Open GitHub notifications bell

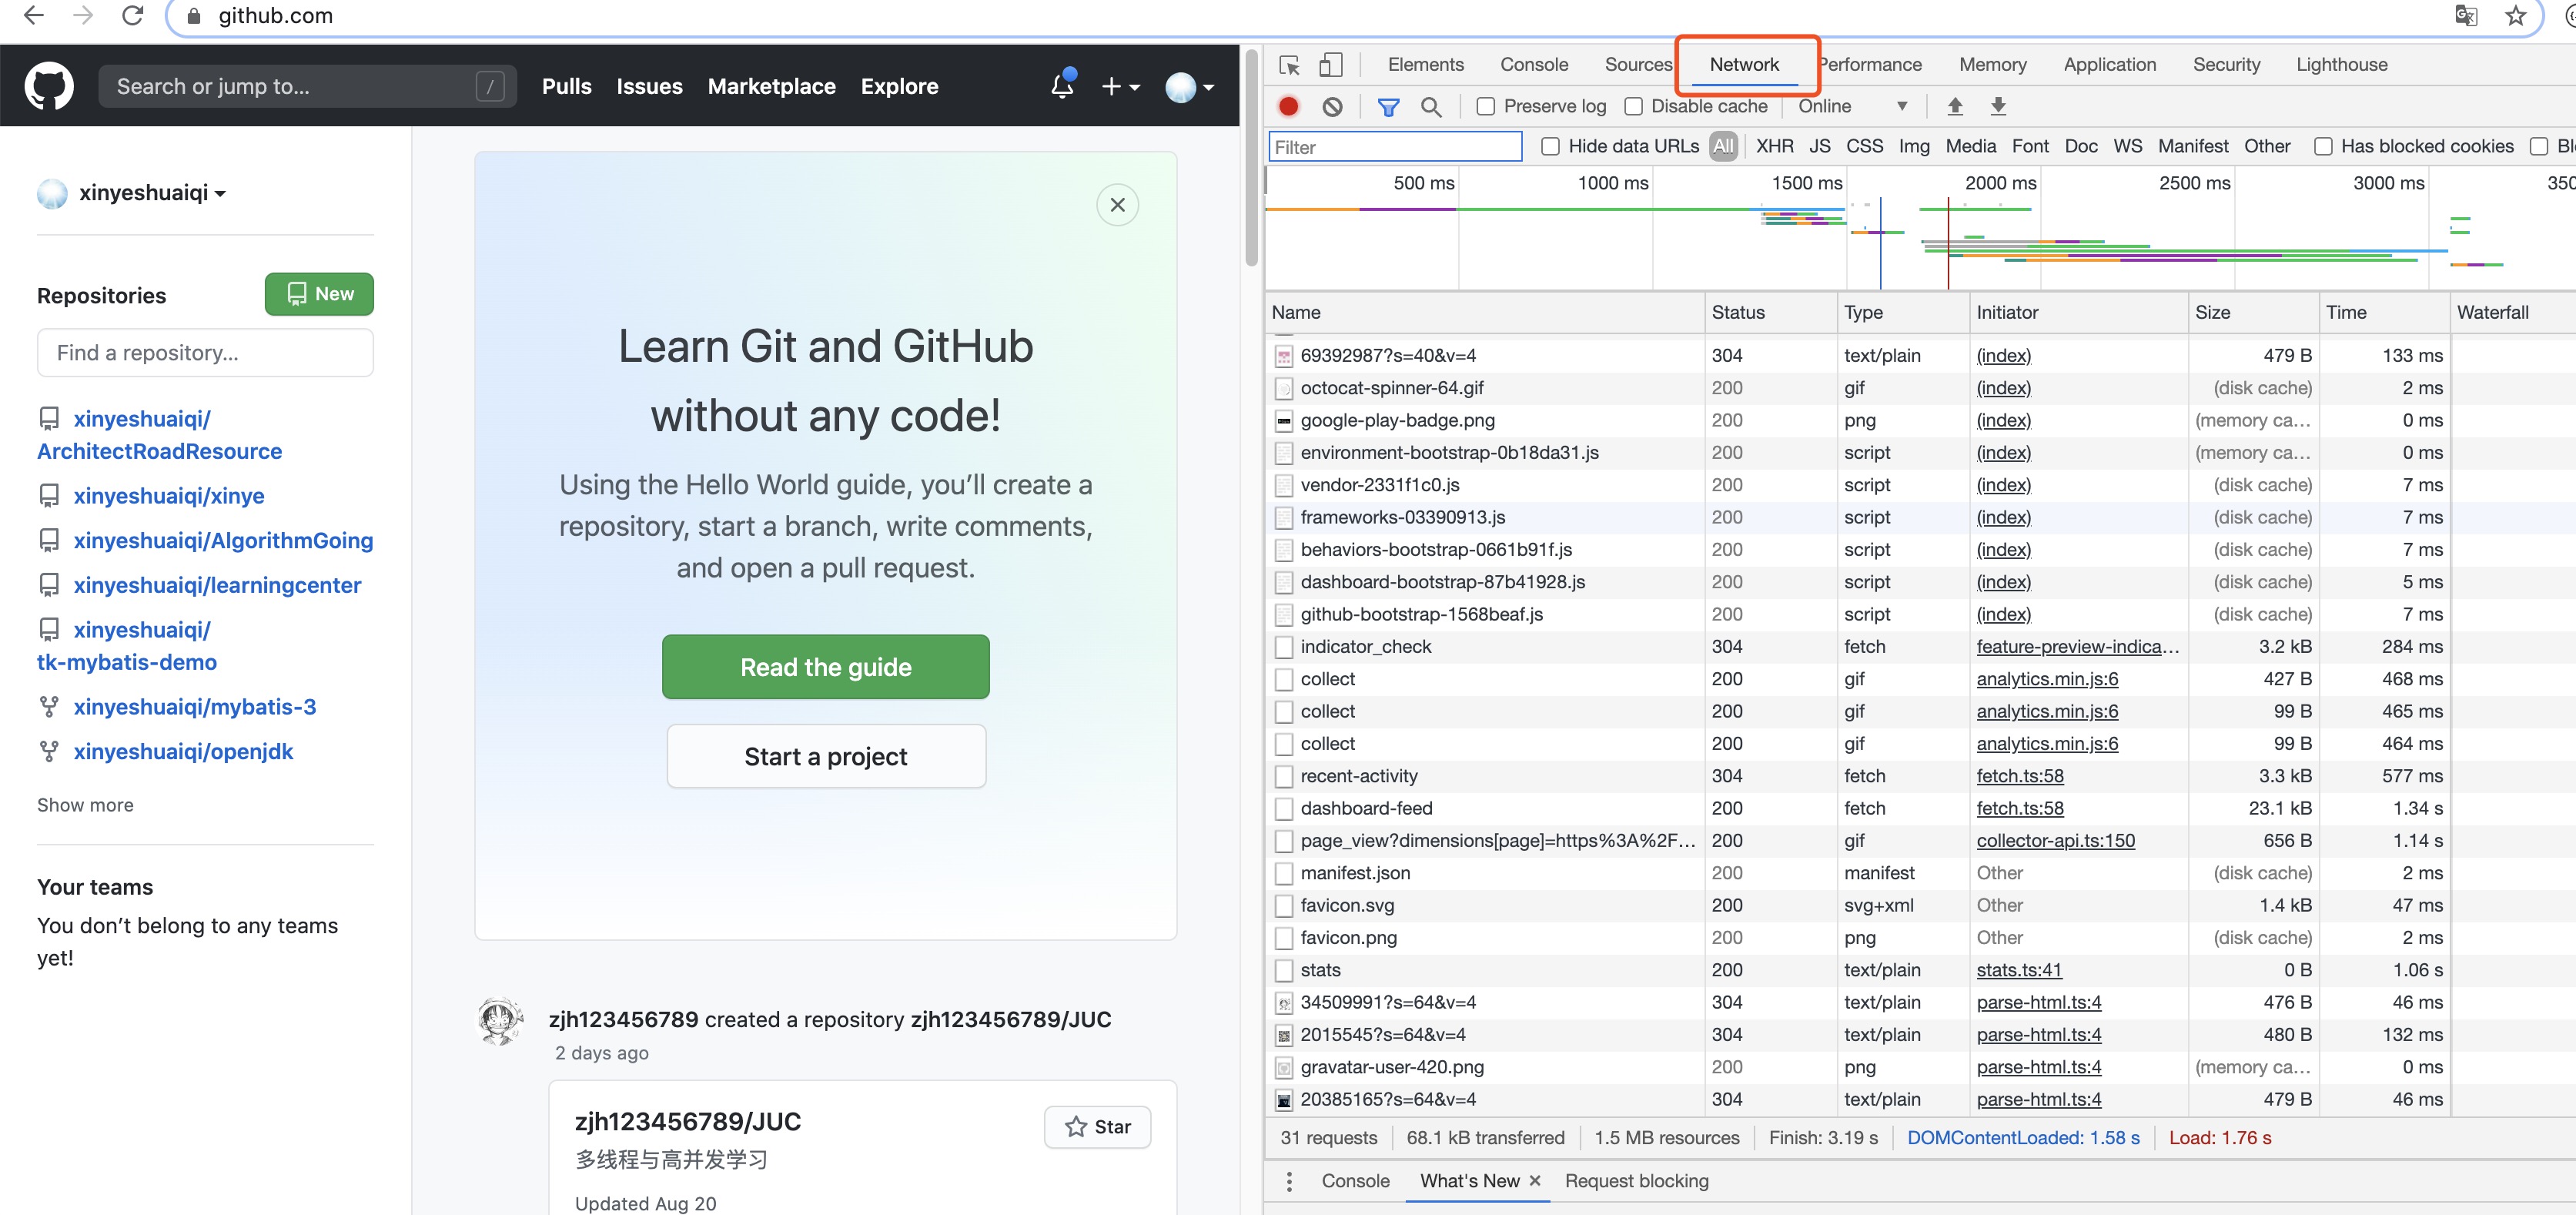1062,86
